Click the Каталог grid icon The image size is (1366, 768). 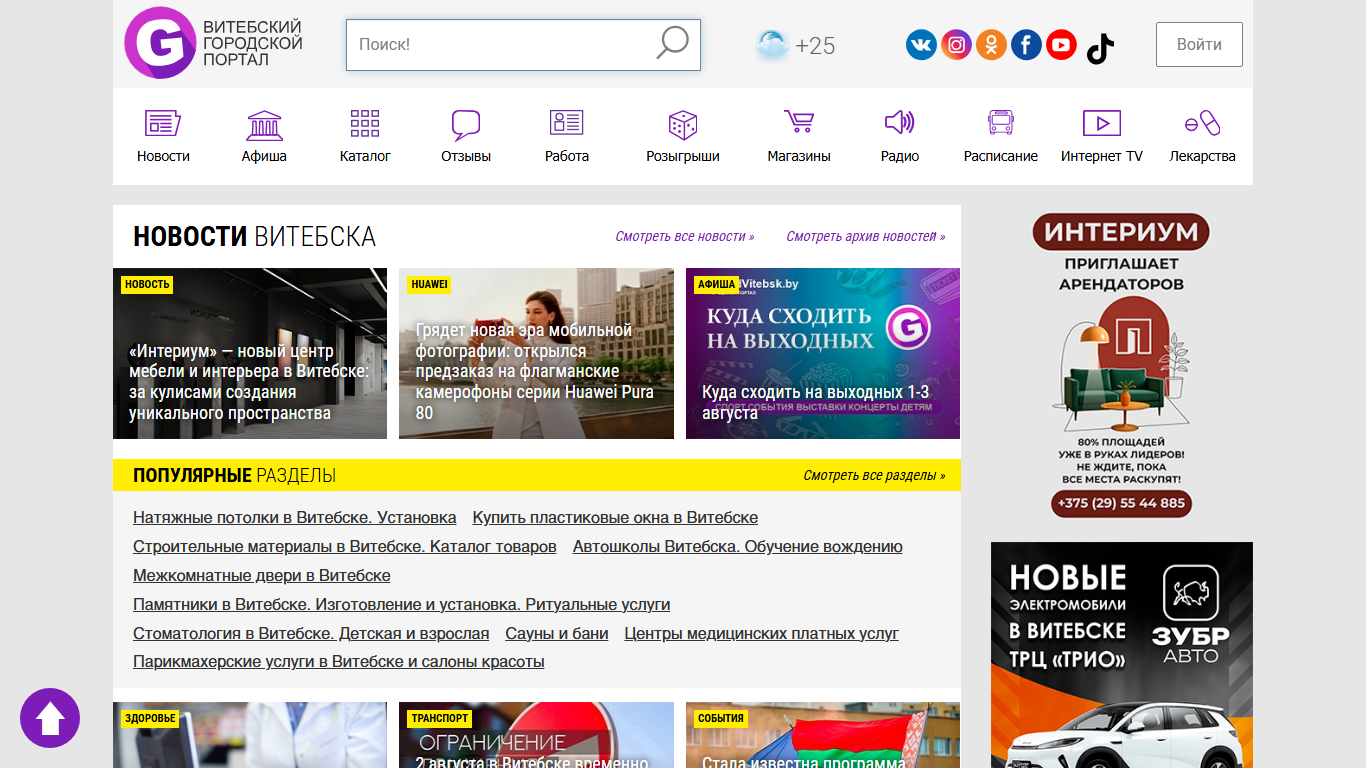pos(365,123)
